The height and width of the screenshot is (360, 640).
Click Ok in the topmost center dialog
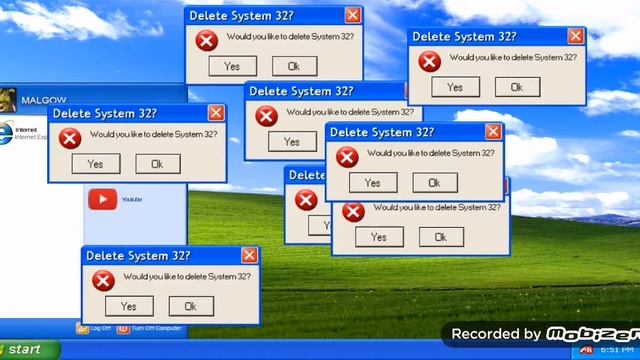[294, 66]
